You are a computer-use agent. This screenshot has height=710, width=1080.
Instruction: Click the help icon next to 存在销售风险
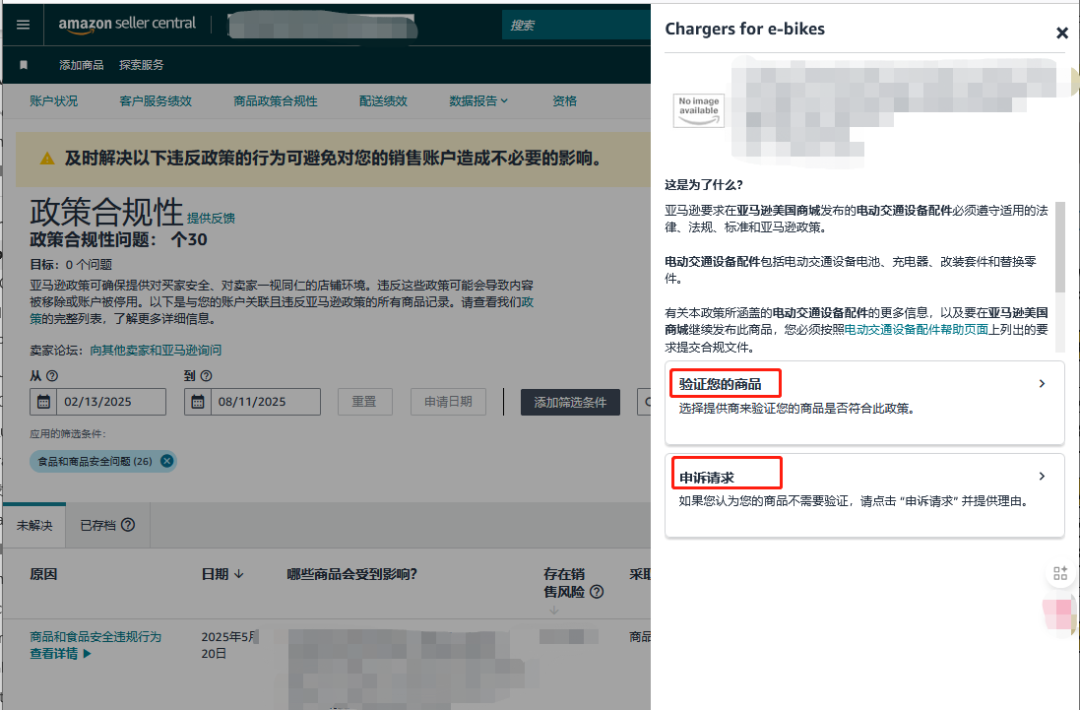click(597, 592)
